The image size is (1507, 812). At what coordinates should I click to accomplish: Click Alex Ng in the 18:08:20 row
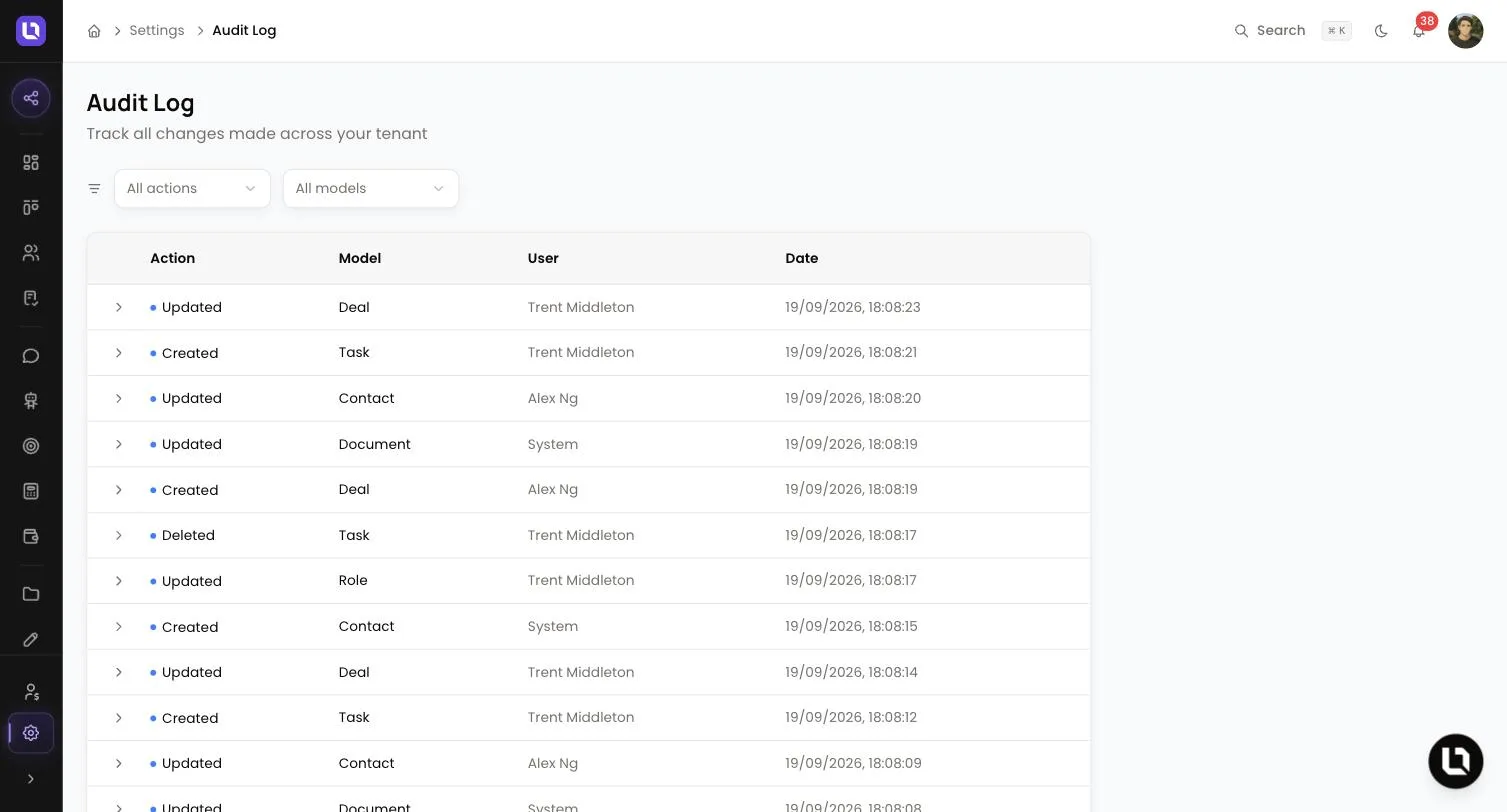point(553,398)
